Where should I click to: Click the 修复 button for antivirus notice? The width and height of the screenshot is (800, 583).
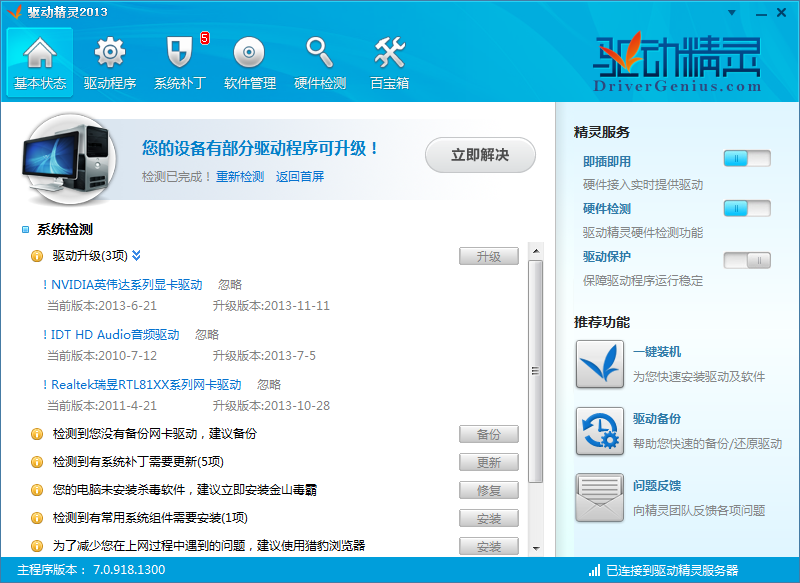tap(489, 491)
